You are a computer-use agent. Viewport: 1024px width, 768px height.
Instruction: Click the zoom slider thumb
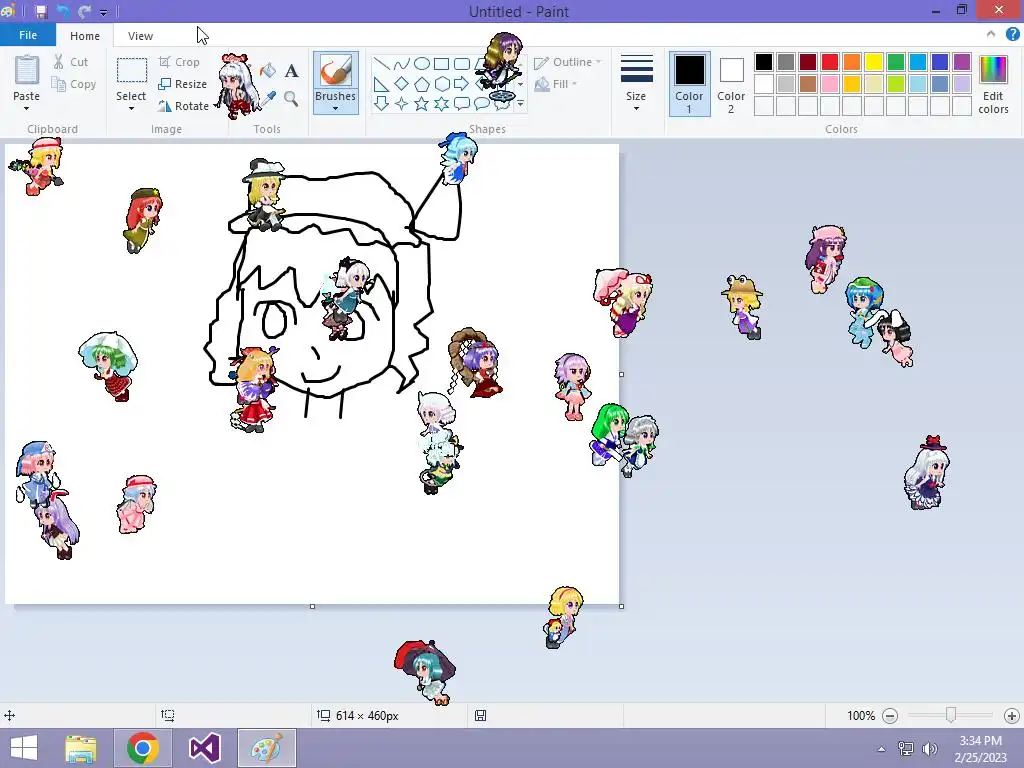point(951,716)
